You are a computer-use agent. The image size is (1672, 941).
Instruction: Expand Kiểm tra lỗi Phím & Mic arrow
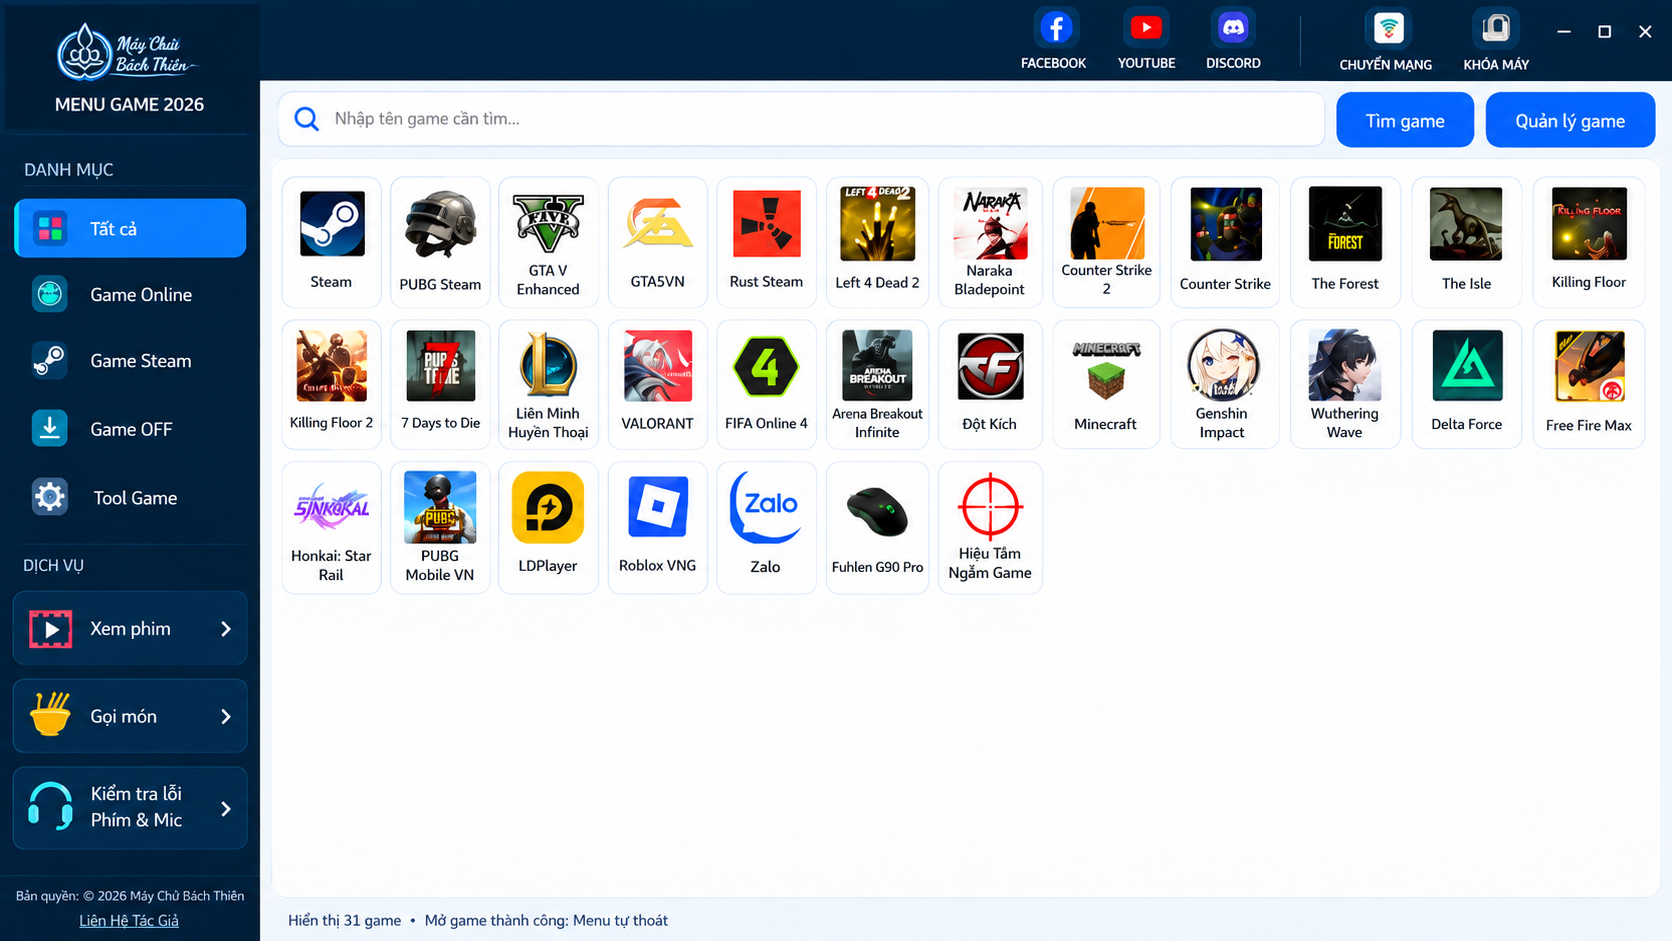click(226, 808)
